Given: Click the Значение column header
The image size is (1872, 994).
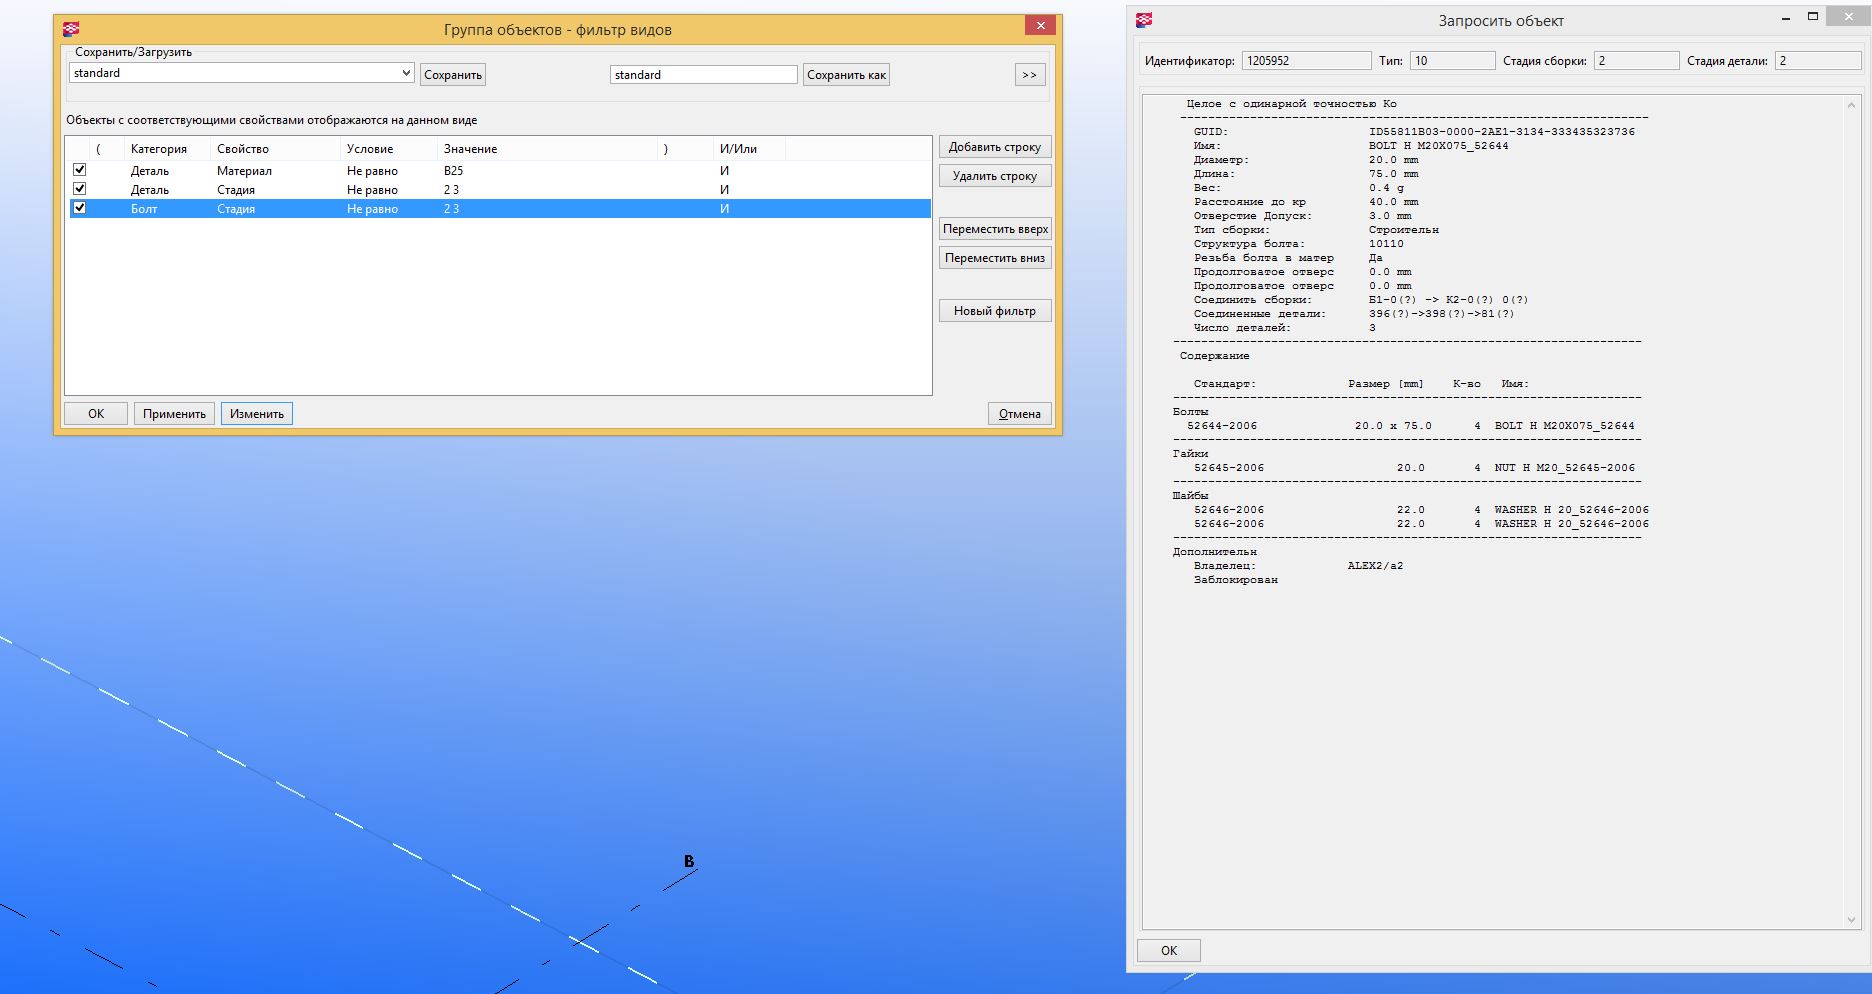Looking at the screenshot, I should coord(470,149).
